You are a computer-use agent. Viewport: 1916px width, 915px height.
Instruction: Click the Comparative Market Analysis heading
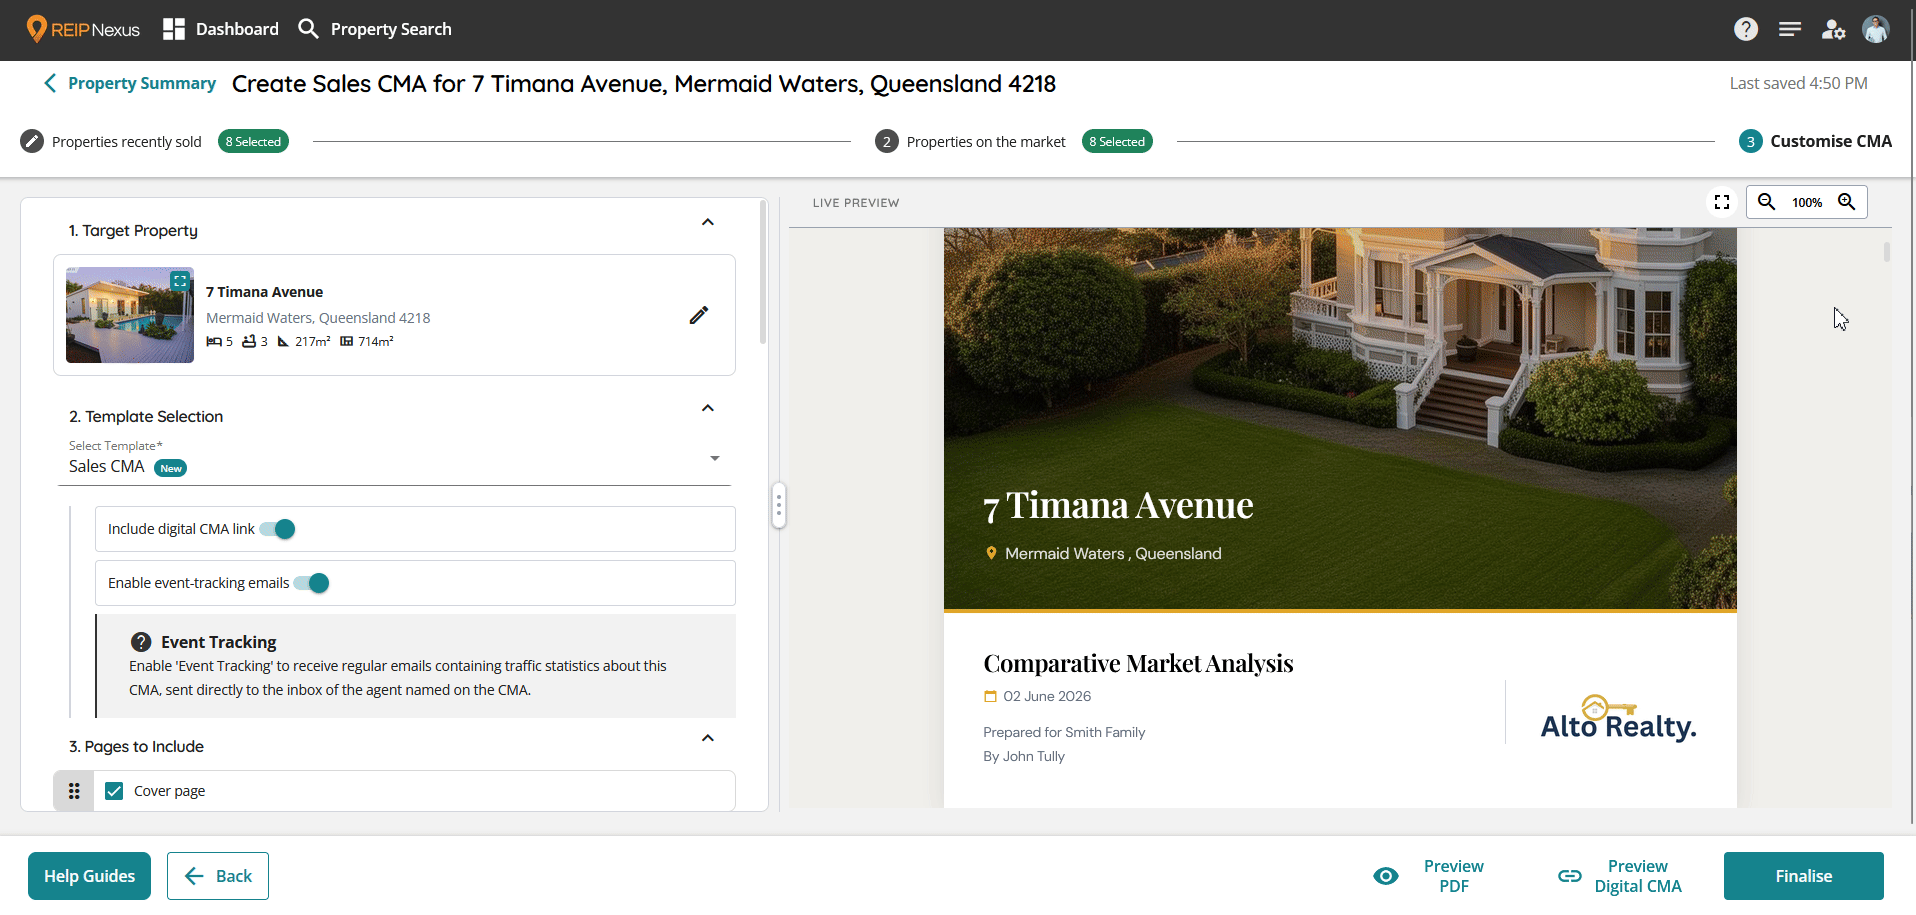(x=1138, y=663)
